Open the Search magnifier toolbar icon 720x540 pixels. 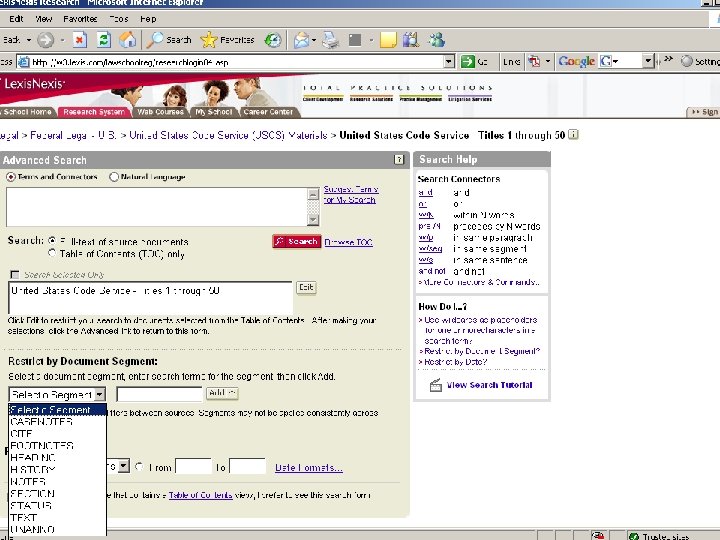155,40
